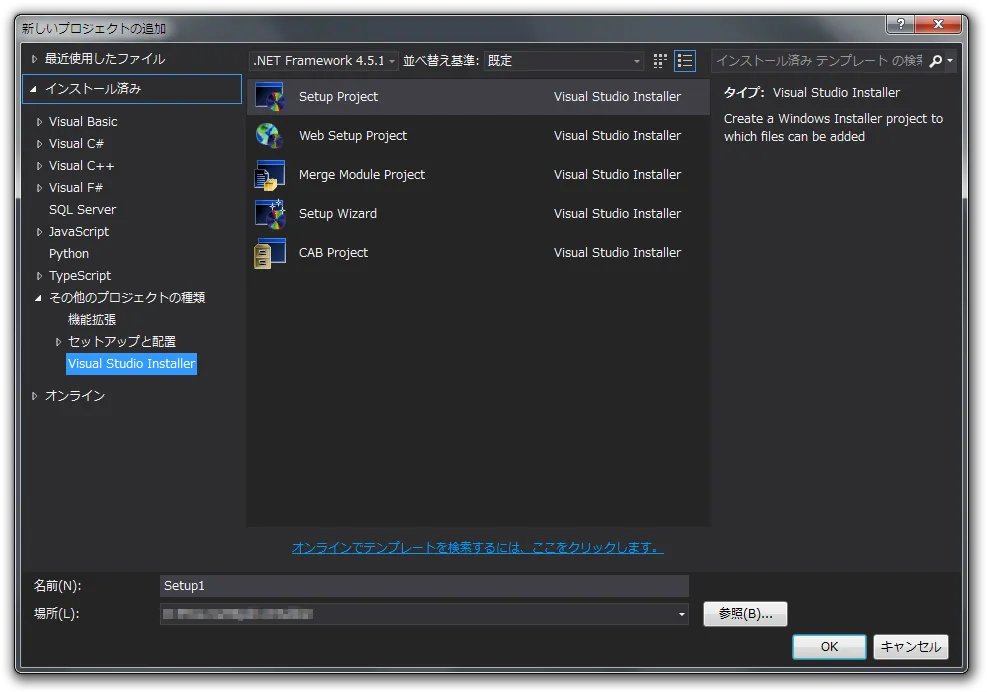Click Visual Studio Installer type in CAB Project row
This screenshot has height=692, width=987.
618,252
